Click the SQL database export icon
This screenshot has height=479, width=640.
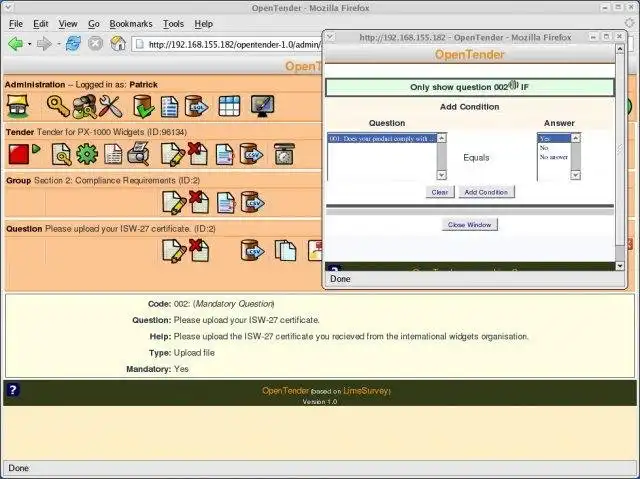click(x=196, y=106)
